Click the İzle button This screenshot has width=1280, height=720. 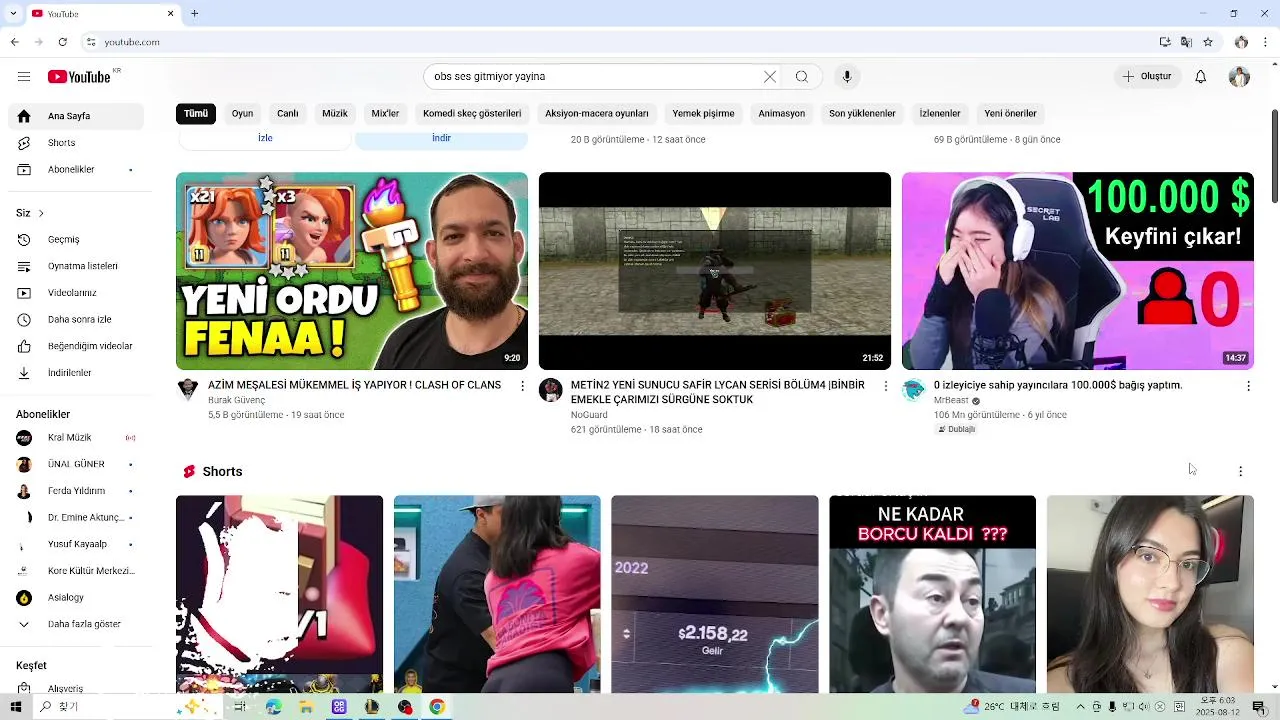pyautogui.click(x=265, y=139)
